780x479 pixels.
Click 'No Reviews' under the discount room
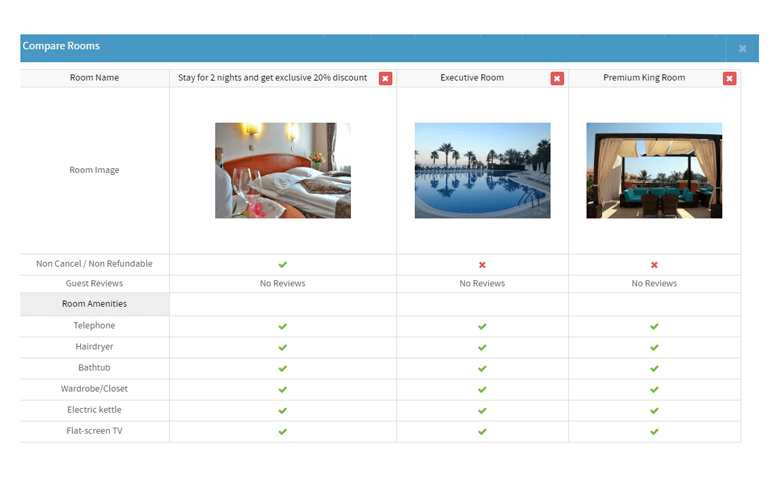pos(283,284)
